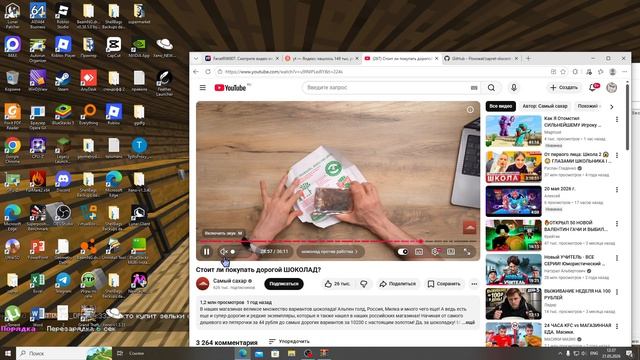Open Google Chrome desktop shortcut
The height and width of the screenshot is (360, 640).
click(x=13, y=148)
